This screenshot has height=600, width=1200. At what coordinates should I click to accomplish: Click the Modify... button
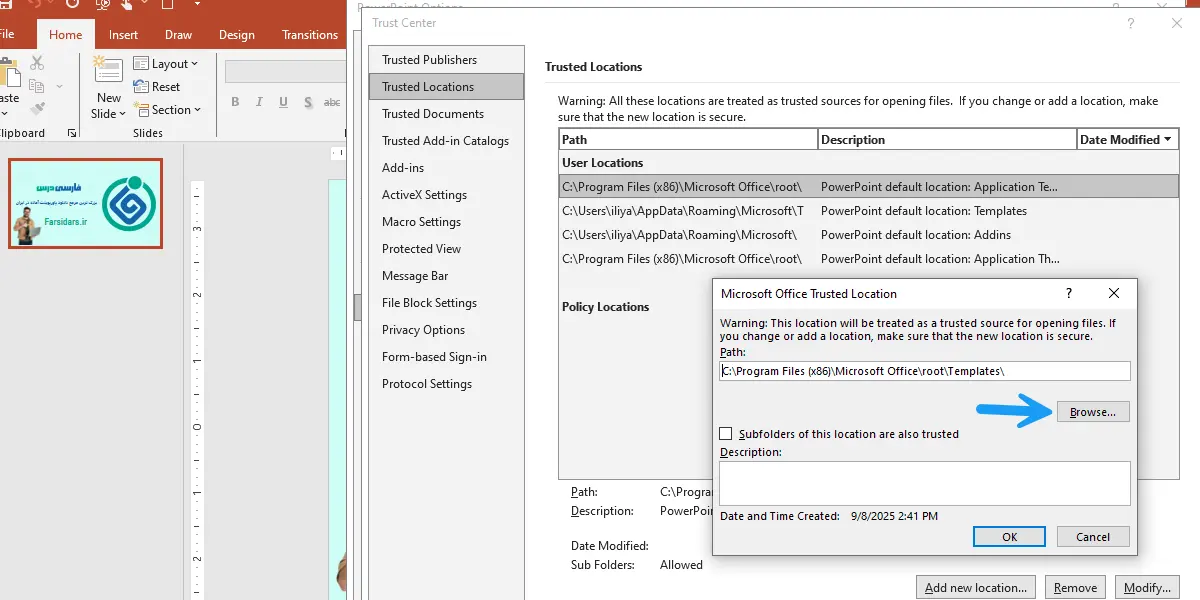coord(1147,587)
